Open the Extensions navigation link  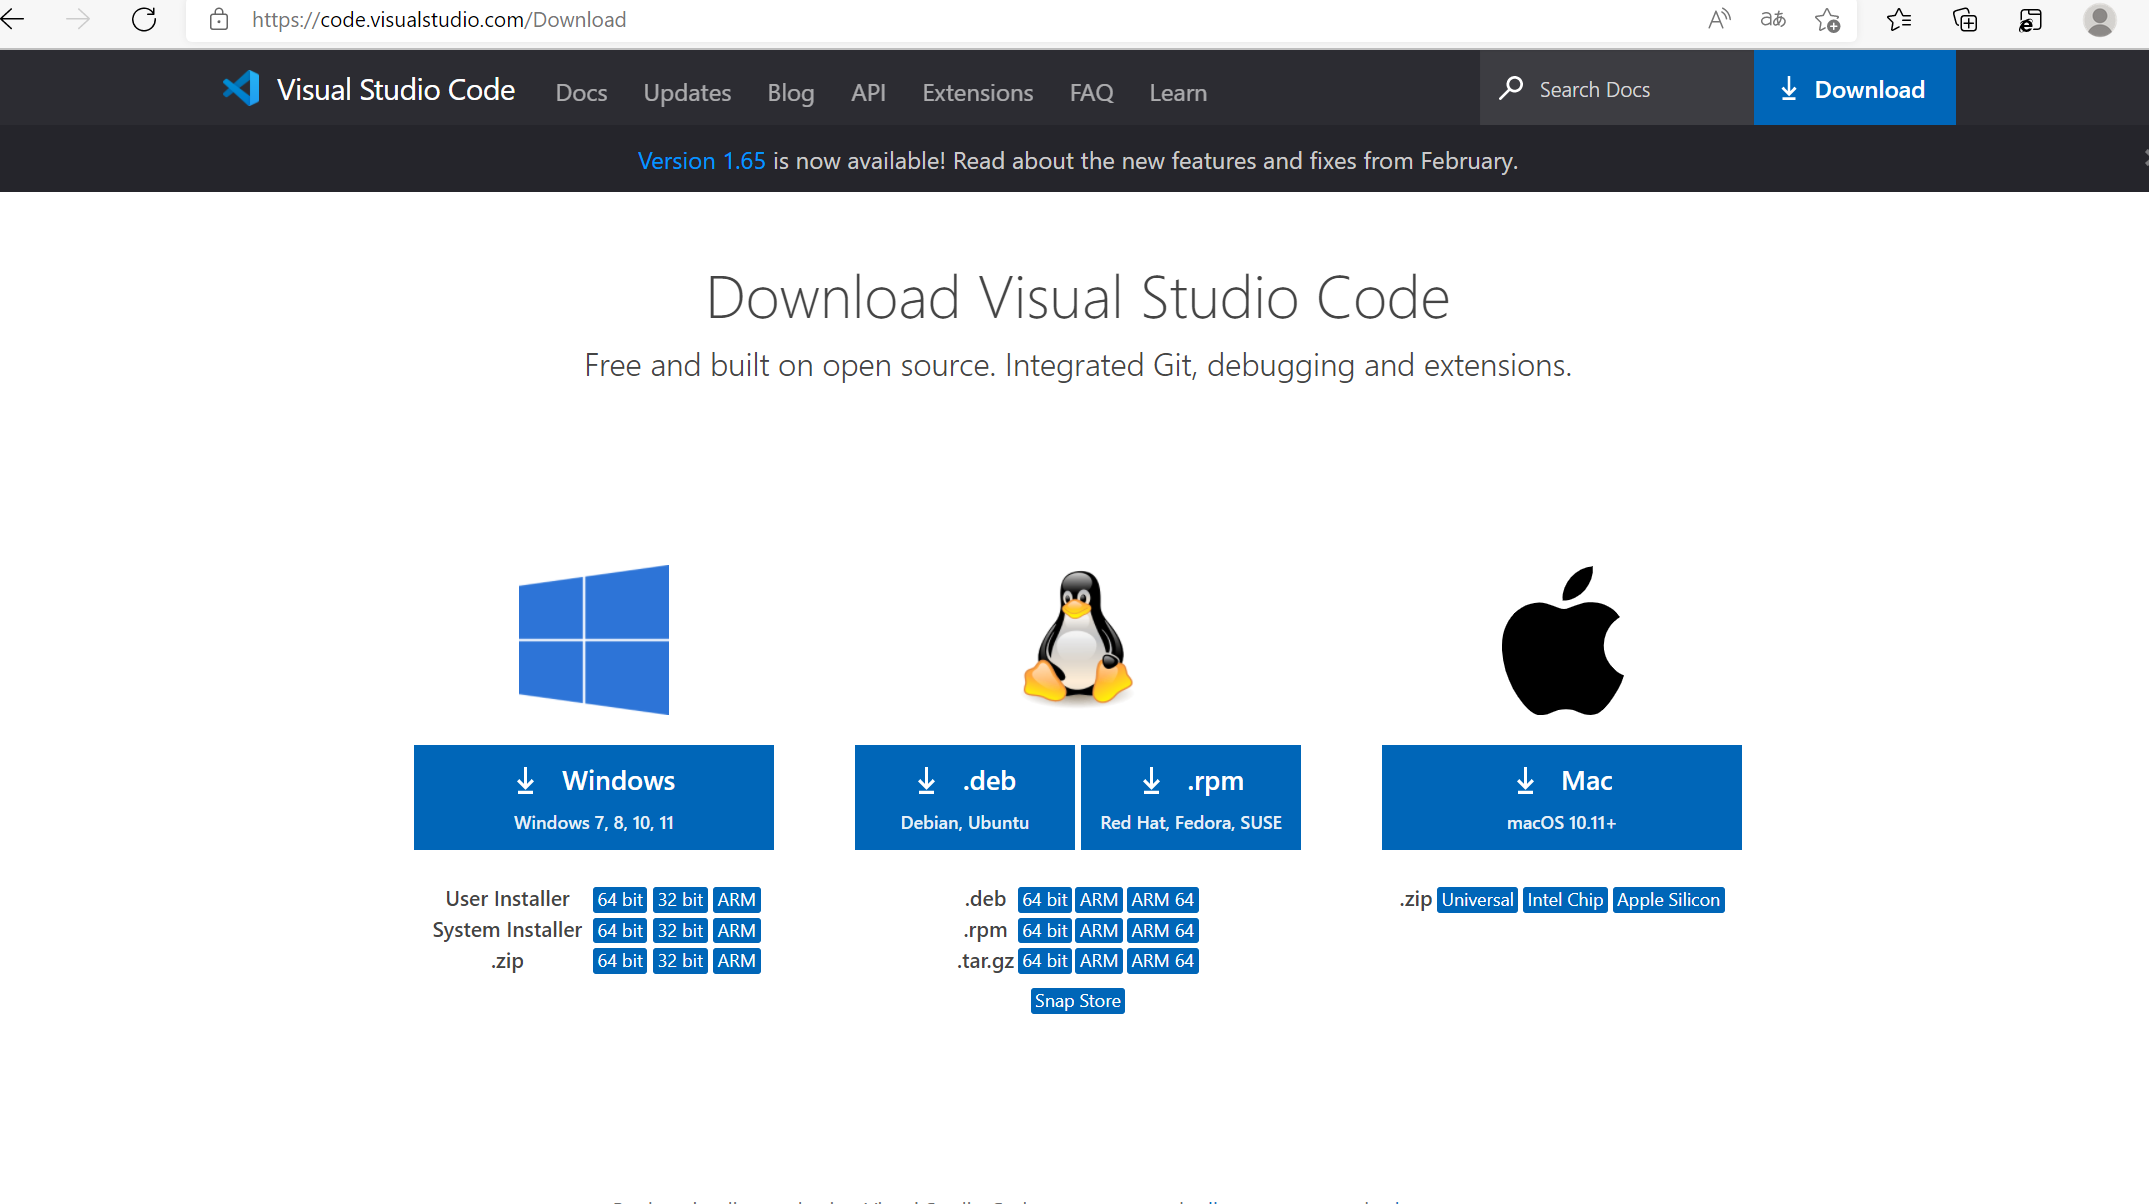pyautogui.click(x=977, y=92)
